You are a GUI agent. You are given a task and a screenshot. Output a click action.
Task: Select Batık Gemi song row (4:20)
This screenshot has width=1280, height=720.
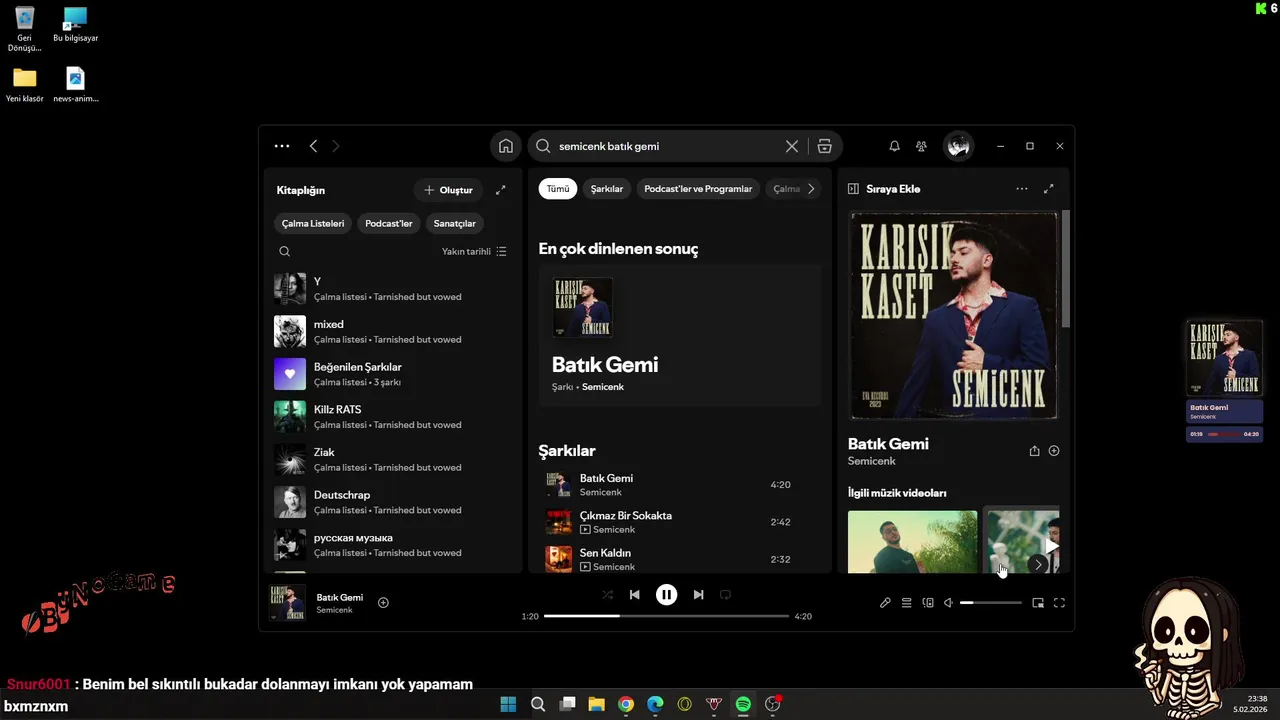(680, 485)
